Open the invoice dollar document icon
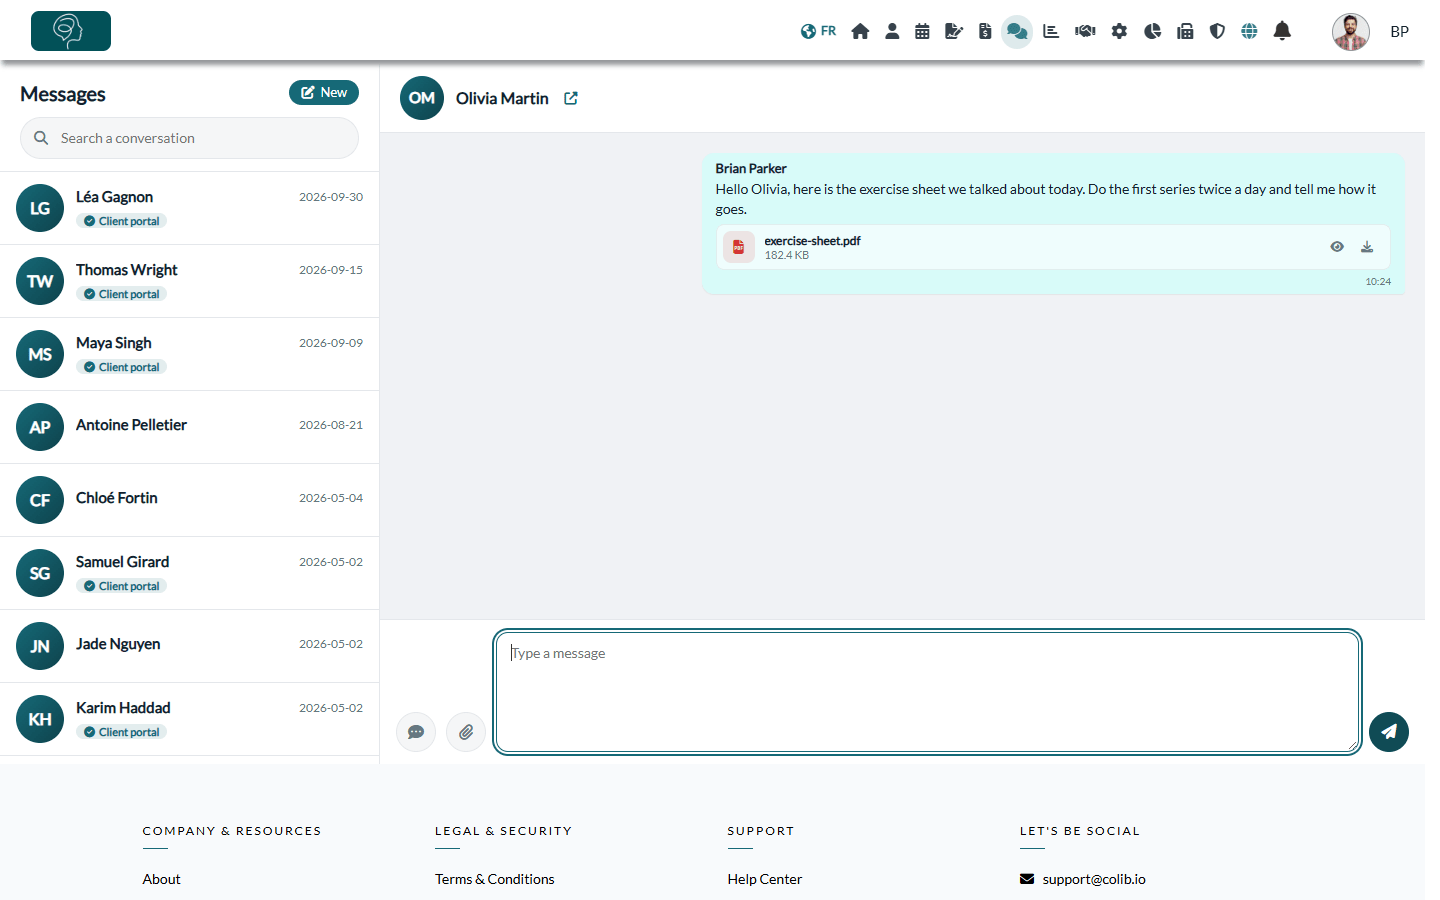This screenshot has width=1440, height=900. click(x=985, y=31)
